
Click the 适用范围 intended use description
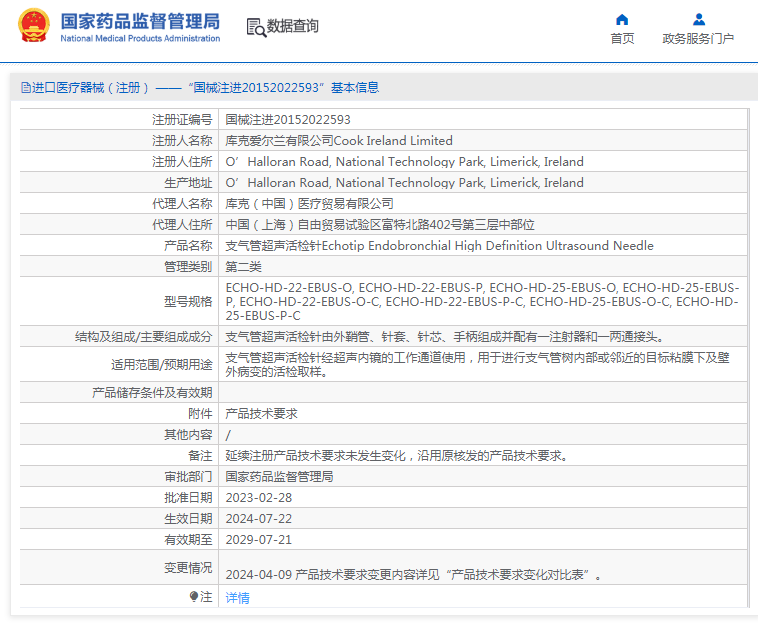click(x=478, y=364)
